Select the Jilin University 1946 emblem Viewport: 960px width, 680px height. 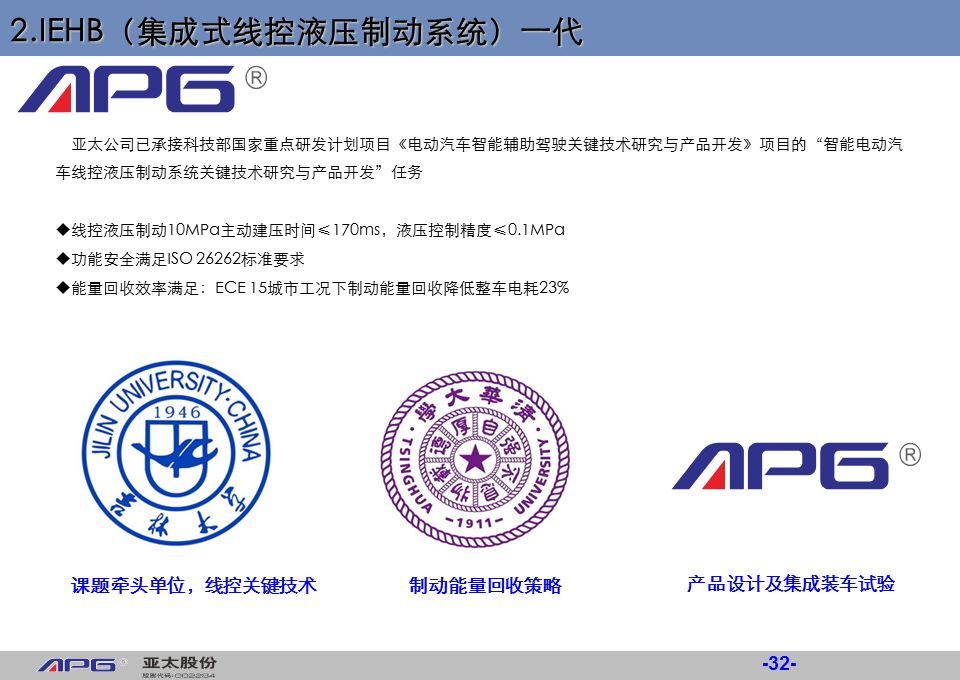176,452
